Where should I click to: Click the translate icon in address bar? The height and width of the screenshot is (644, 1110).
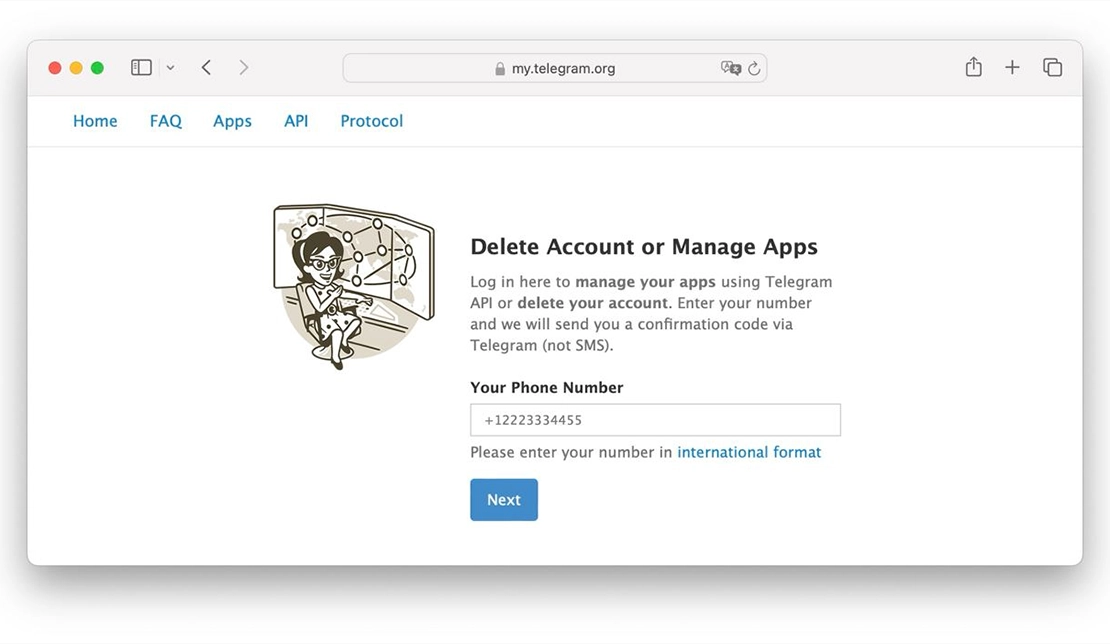point(730,69)
